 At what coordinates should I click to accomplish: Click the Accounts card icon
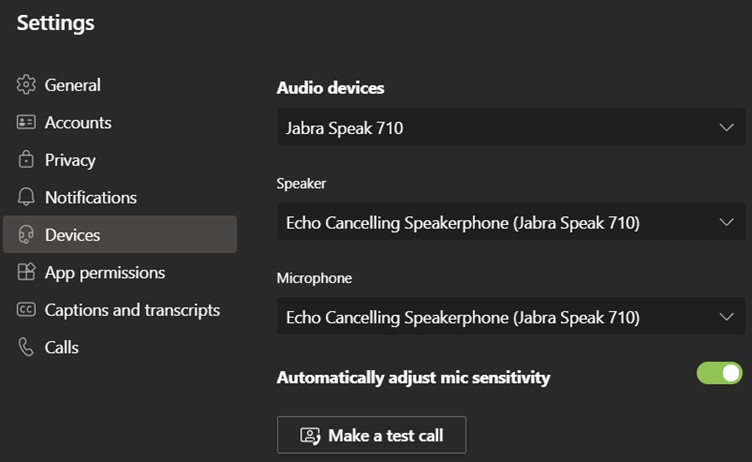[26, 122]
